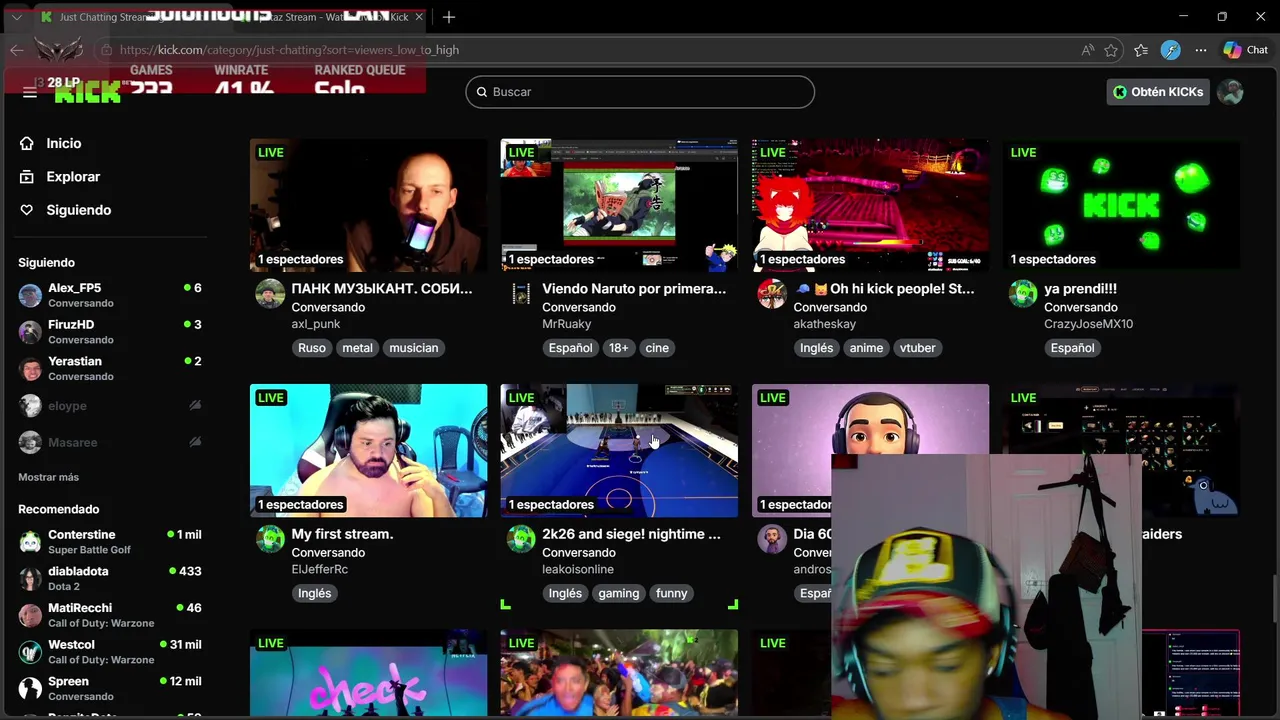Open the tab list dropdown arrow

coord(16,17)
